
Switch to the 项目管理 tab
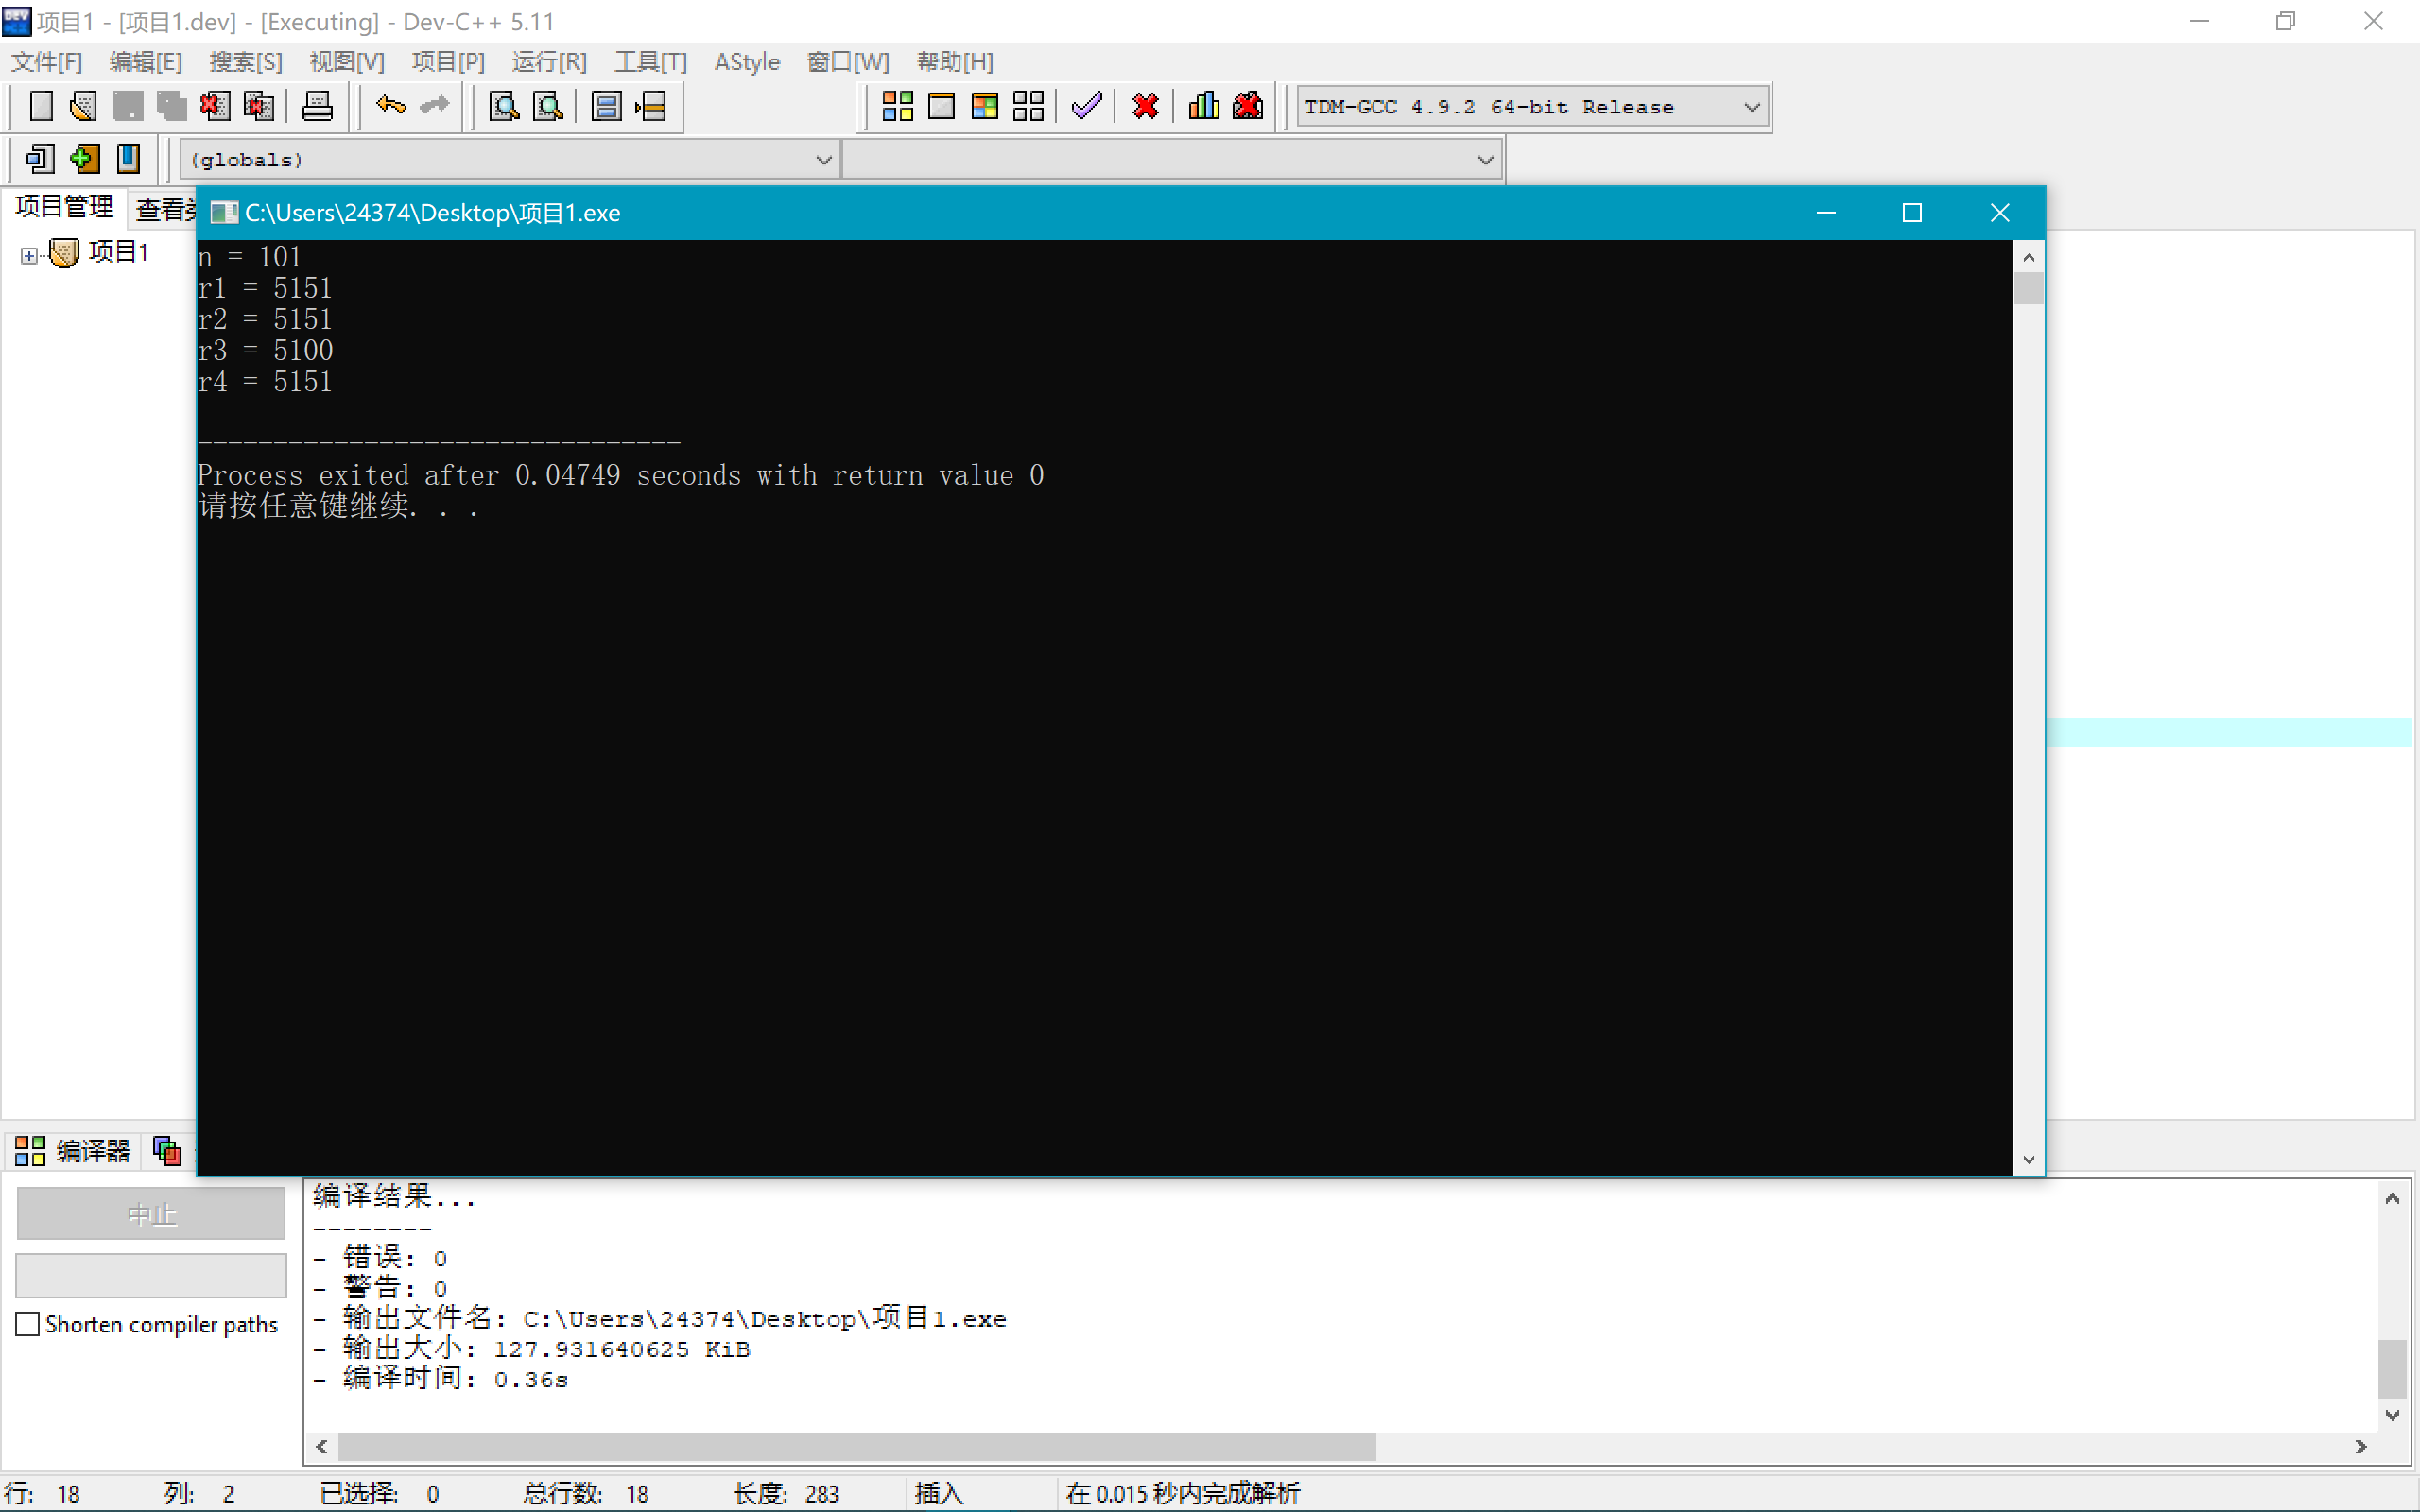point(64,207)
